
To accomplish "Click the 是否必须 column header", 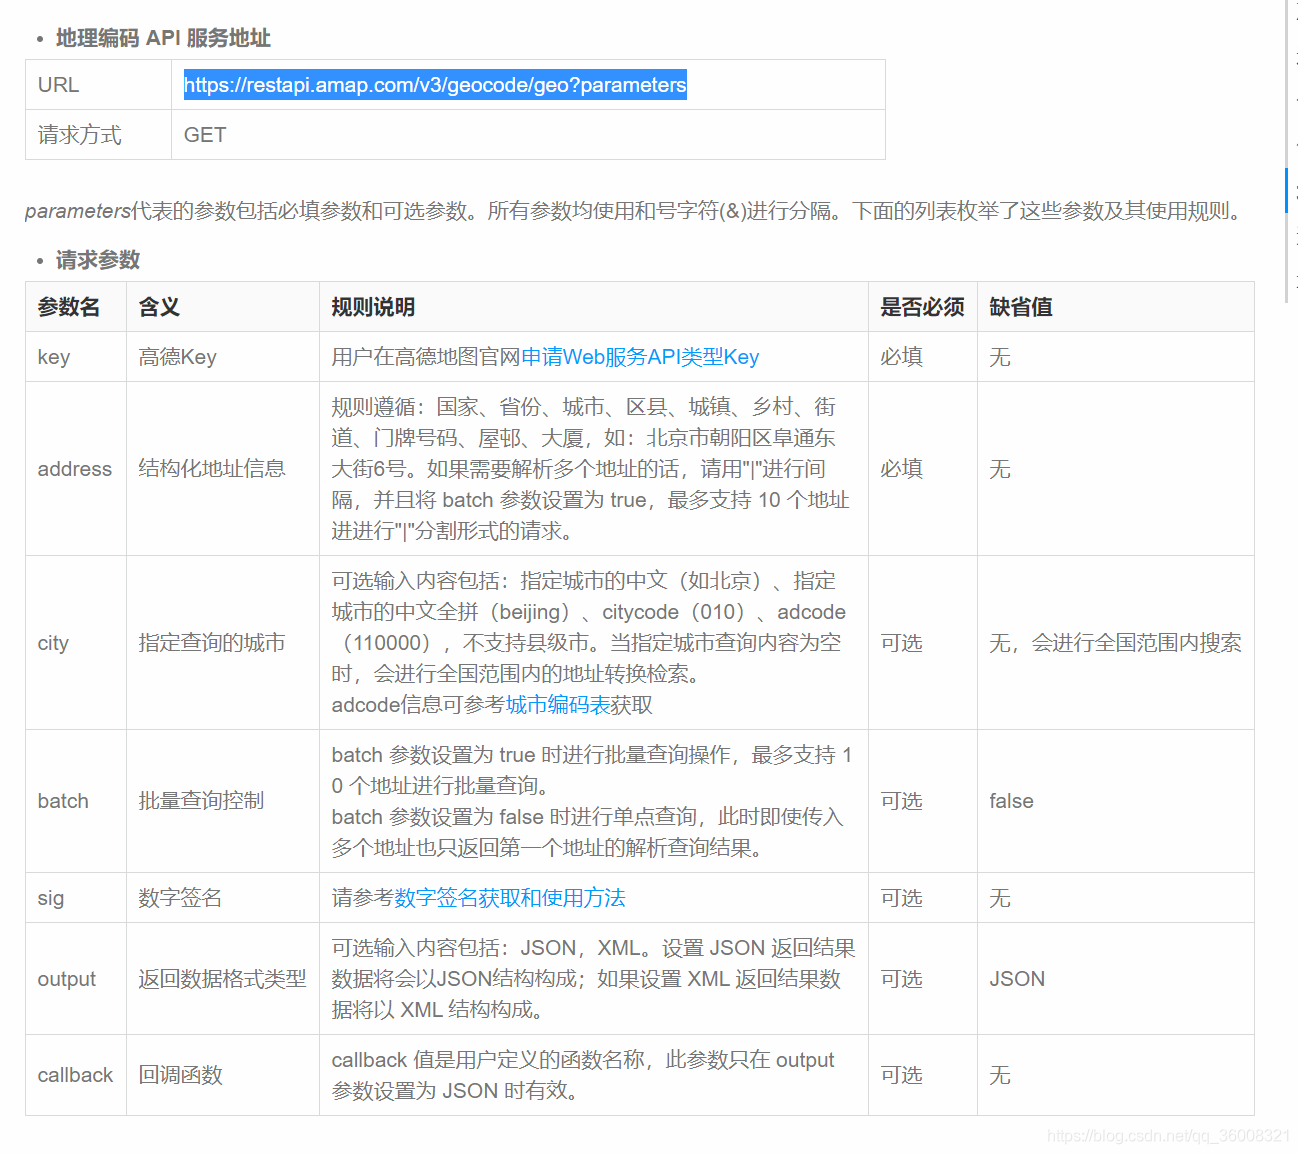I will click(x=922, y=307).
